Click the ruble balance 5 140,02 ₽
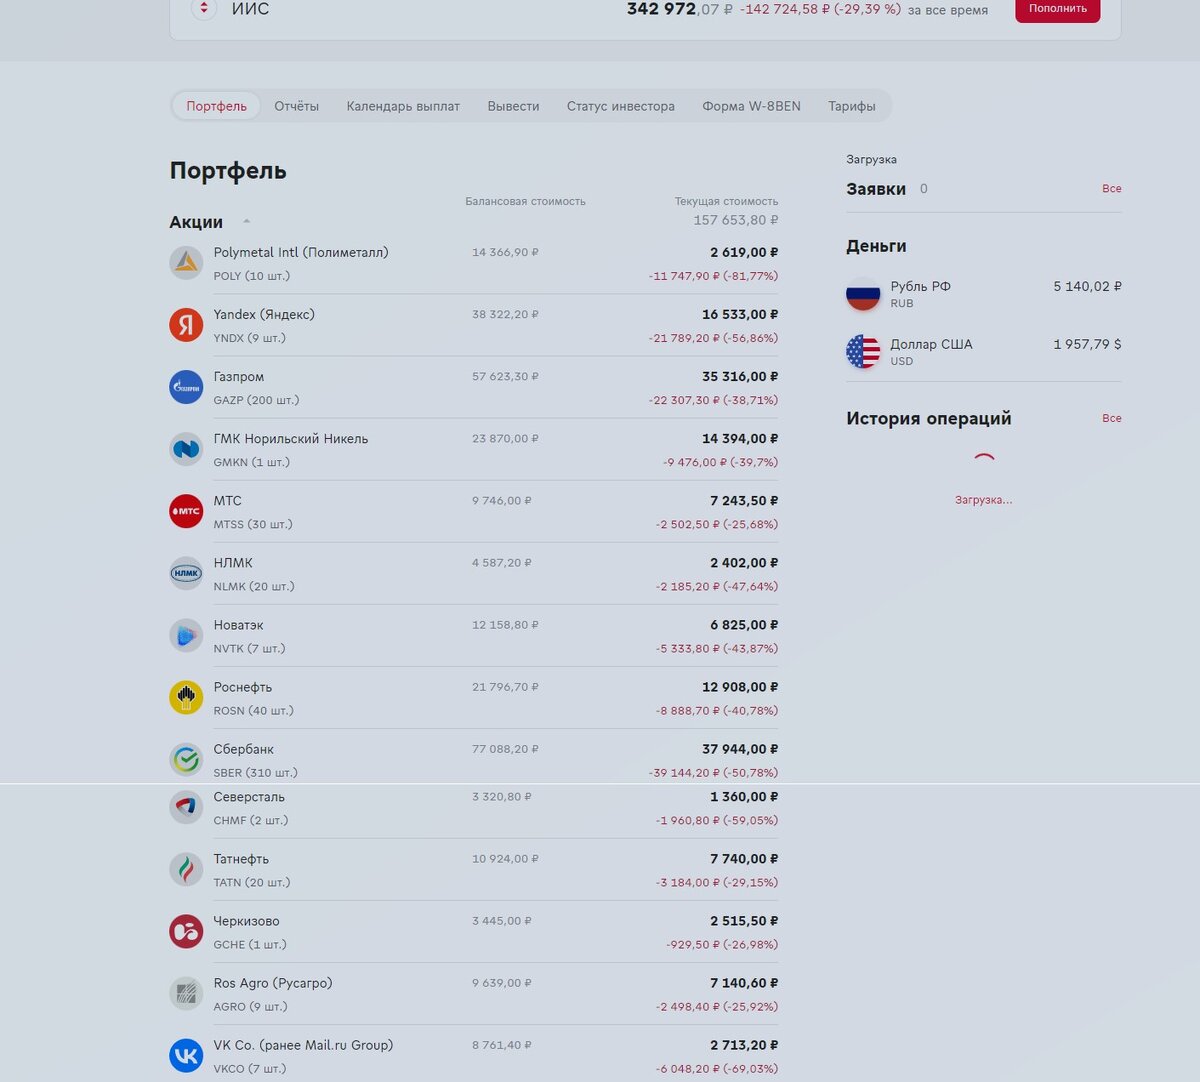Screen dimensions: 1200x1082 tap(1087, 286)
